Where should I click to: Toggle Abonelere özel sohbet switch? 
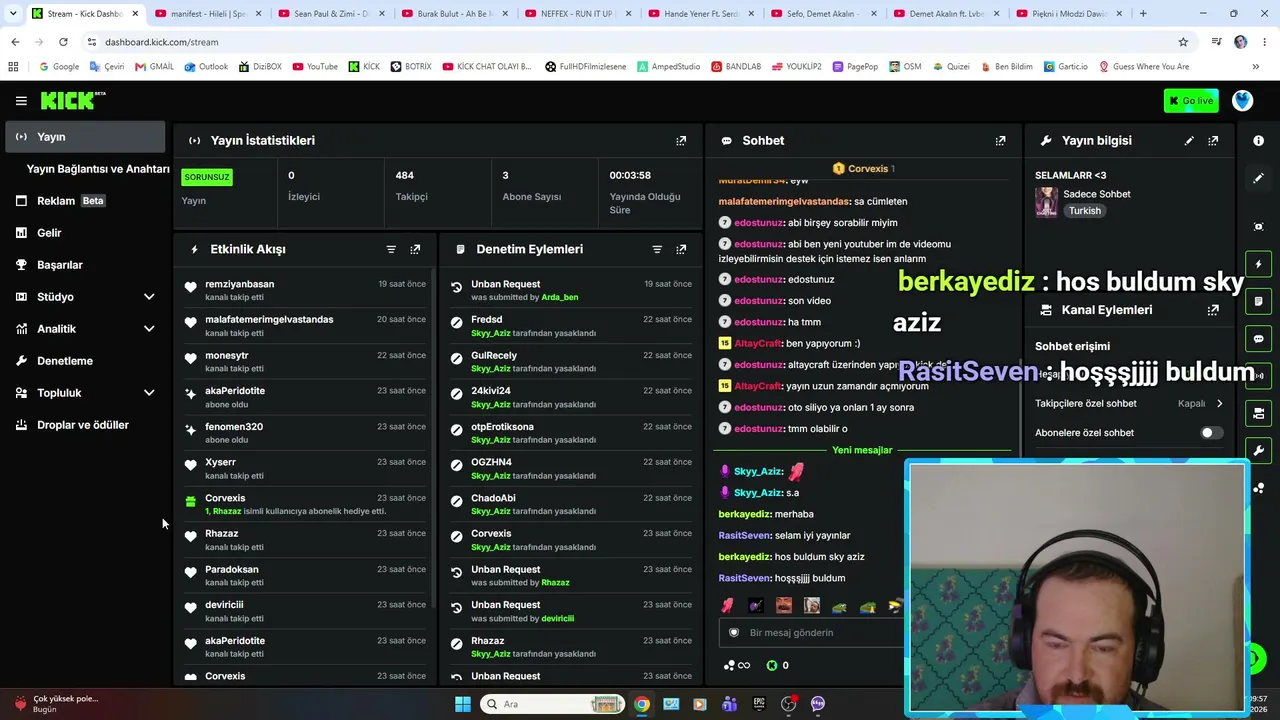pos(1210,433)
